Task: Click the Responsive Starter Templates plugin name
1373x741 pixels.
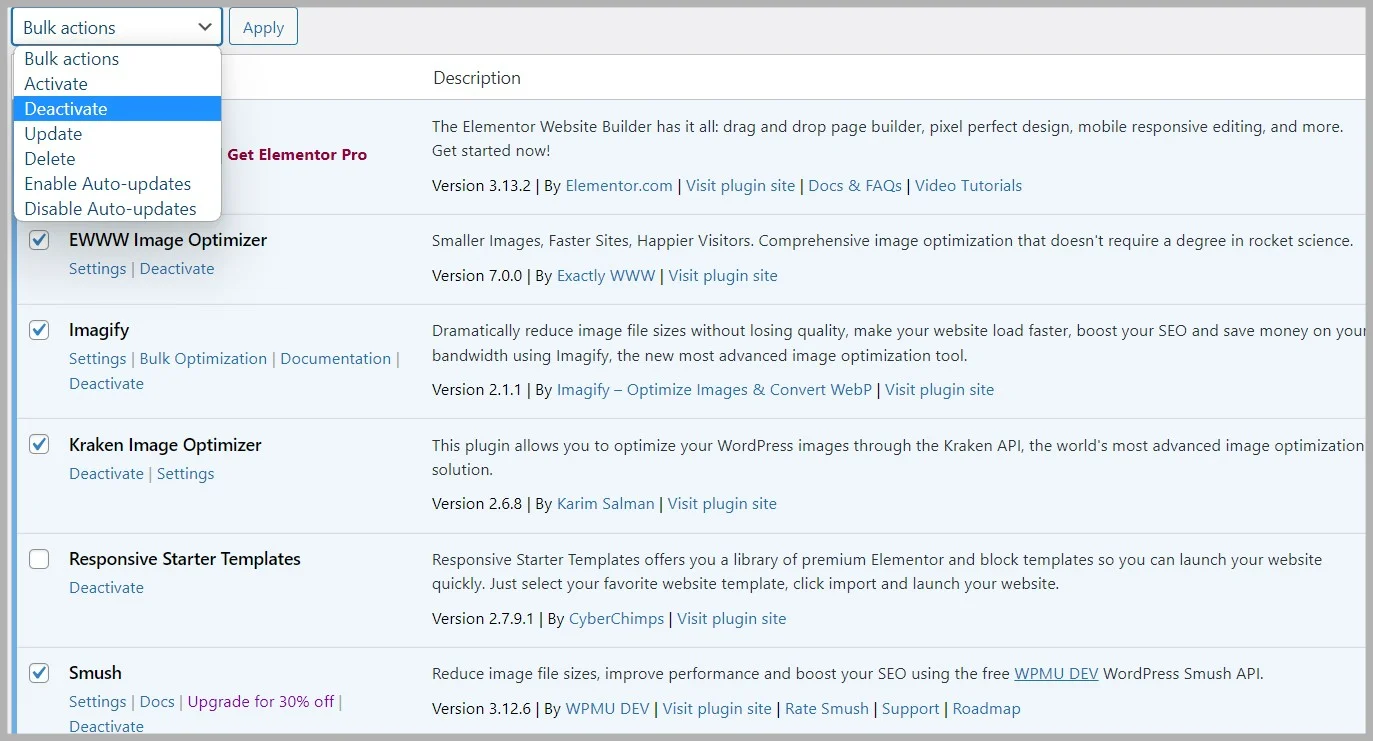Action: [185, 559]
